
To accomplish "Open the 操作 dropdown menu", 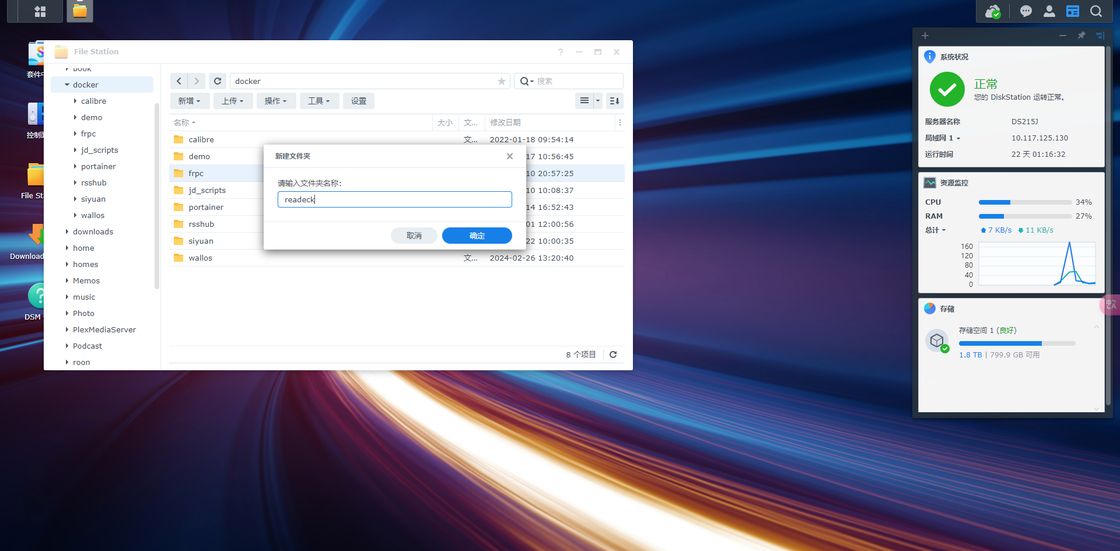I will (x=276, y=101).
